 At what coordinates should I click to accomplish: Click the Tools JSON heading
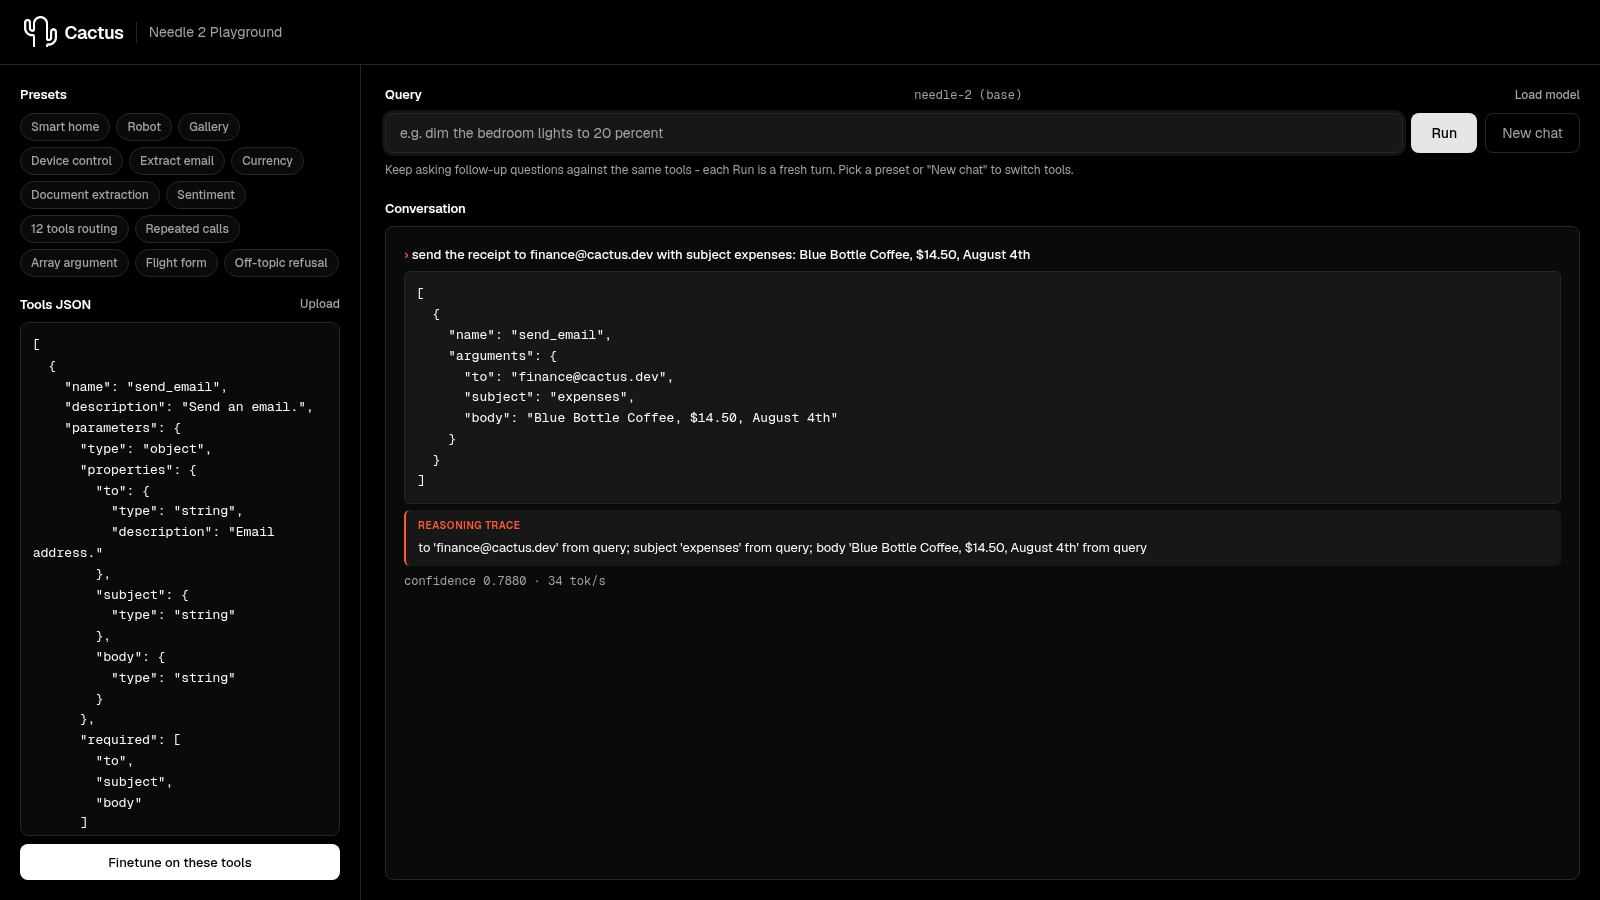coord(55,305)
